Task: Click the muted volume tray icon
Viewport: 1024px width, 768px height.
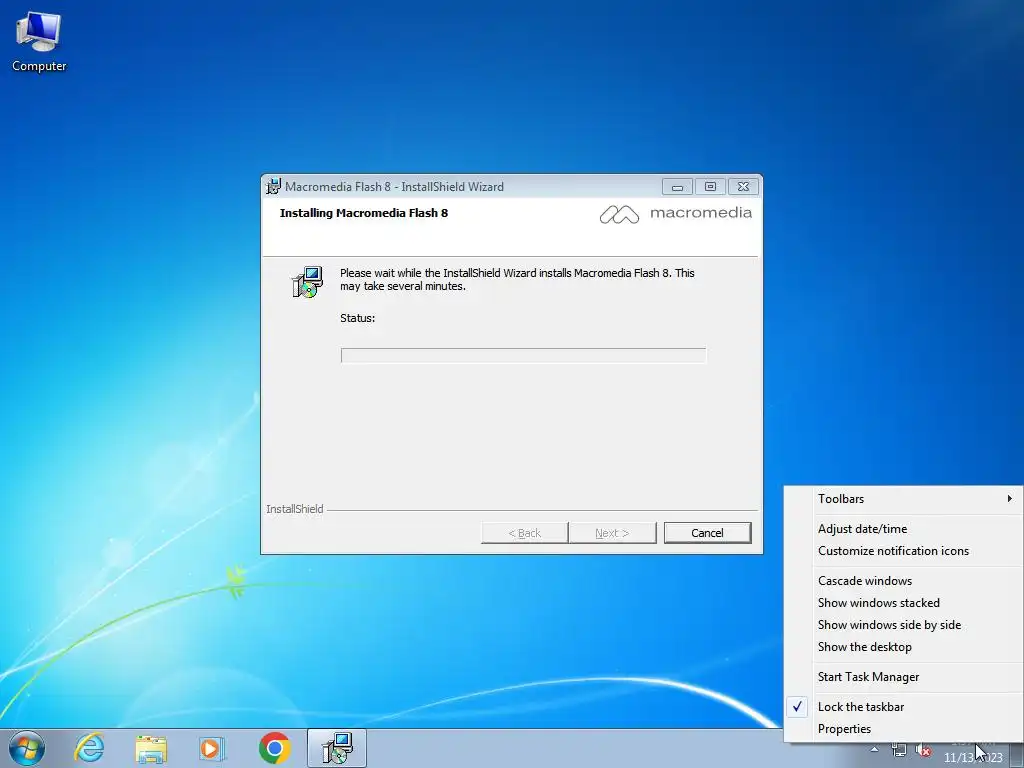Action: (x=923, y=750)
